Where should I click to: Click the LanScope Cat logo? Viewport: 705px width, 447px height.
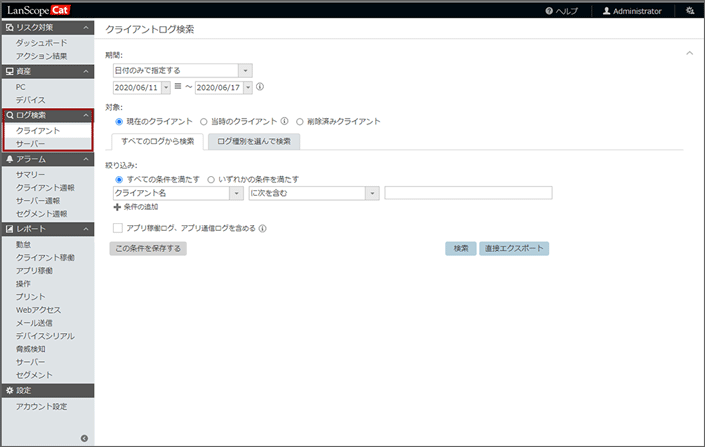(48, 11)
